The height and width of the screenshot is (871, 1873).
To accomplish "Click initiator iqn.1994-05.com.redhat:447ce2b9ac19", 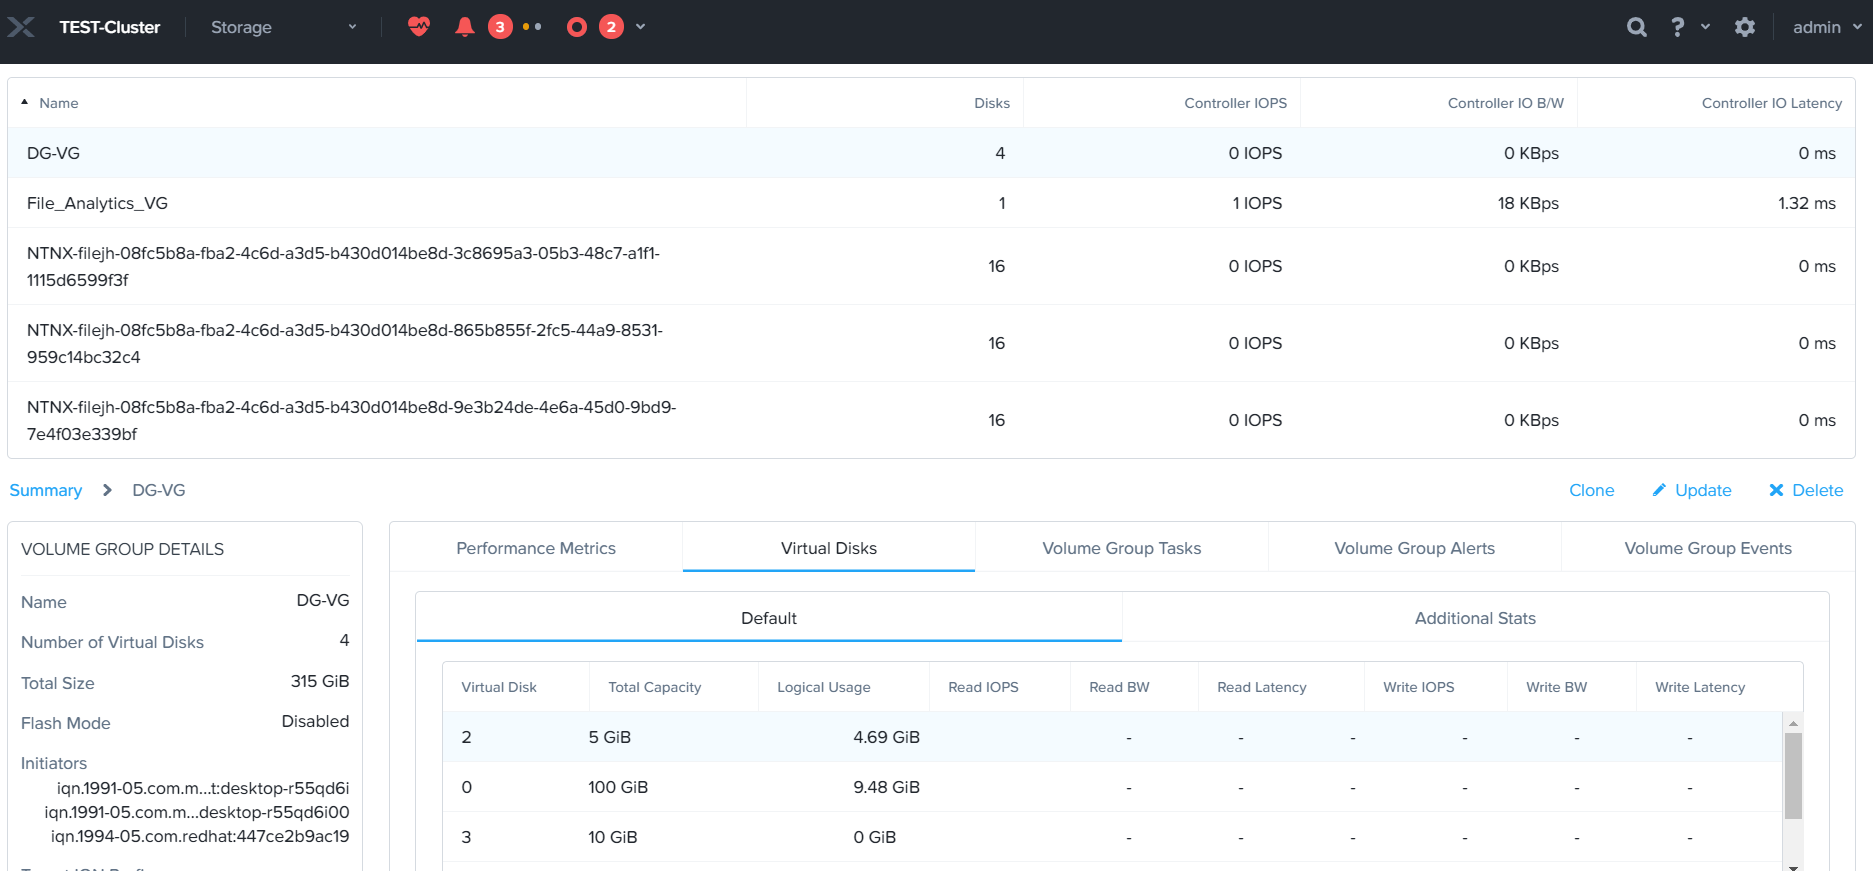I will pyautogui.click(x=200, y=836).
